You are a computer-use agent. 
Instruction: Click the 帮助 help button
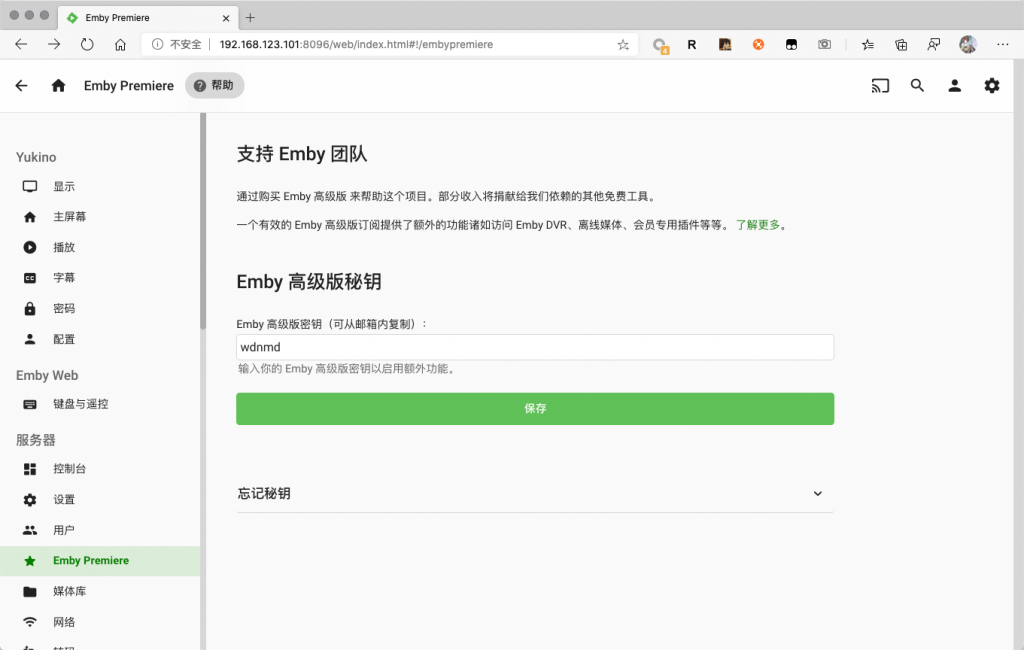pyautogui.click(x=214, y=86)
